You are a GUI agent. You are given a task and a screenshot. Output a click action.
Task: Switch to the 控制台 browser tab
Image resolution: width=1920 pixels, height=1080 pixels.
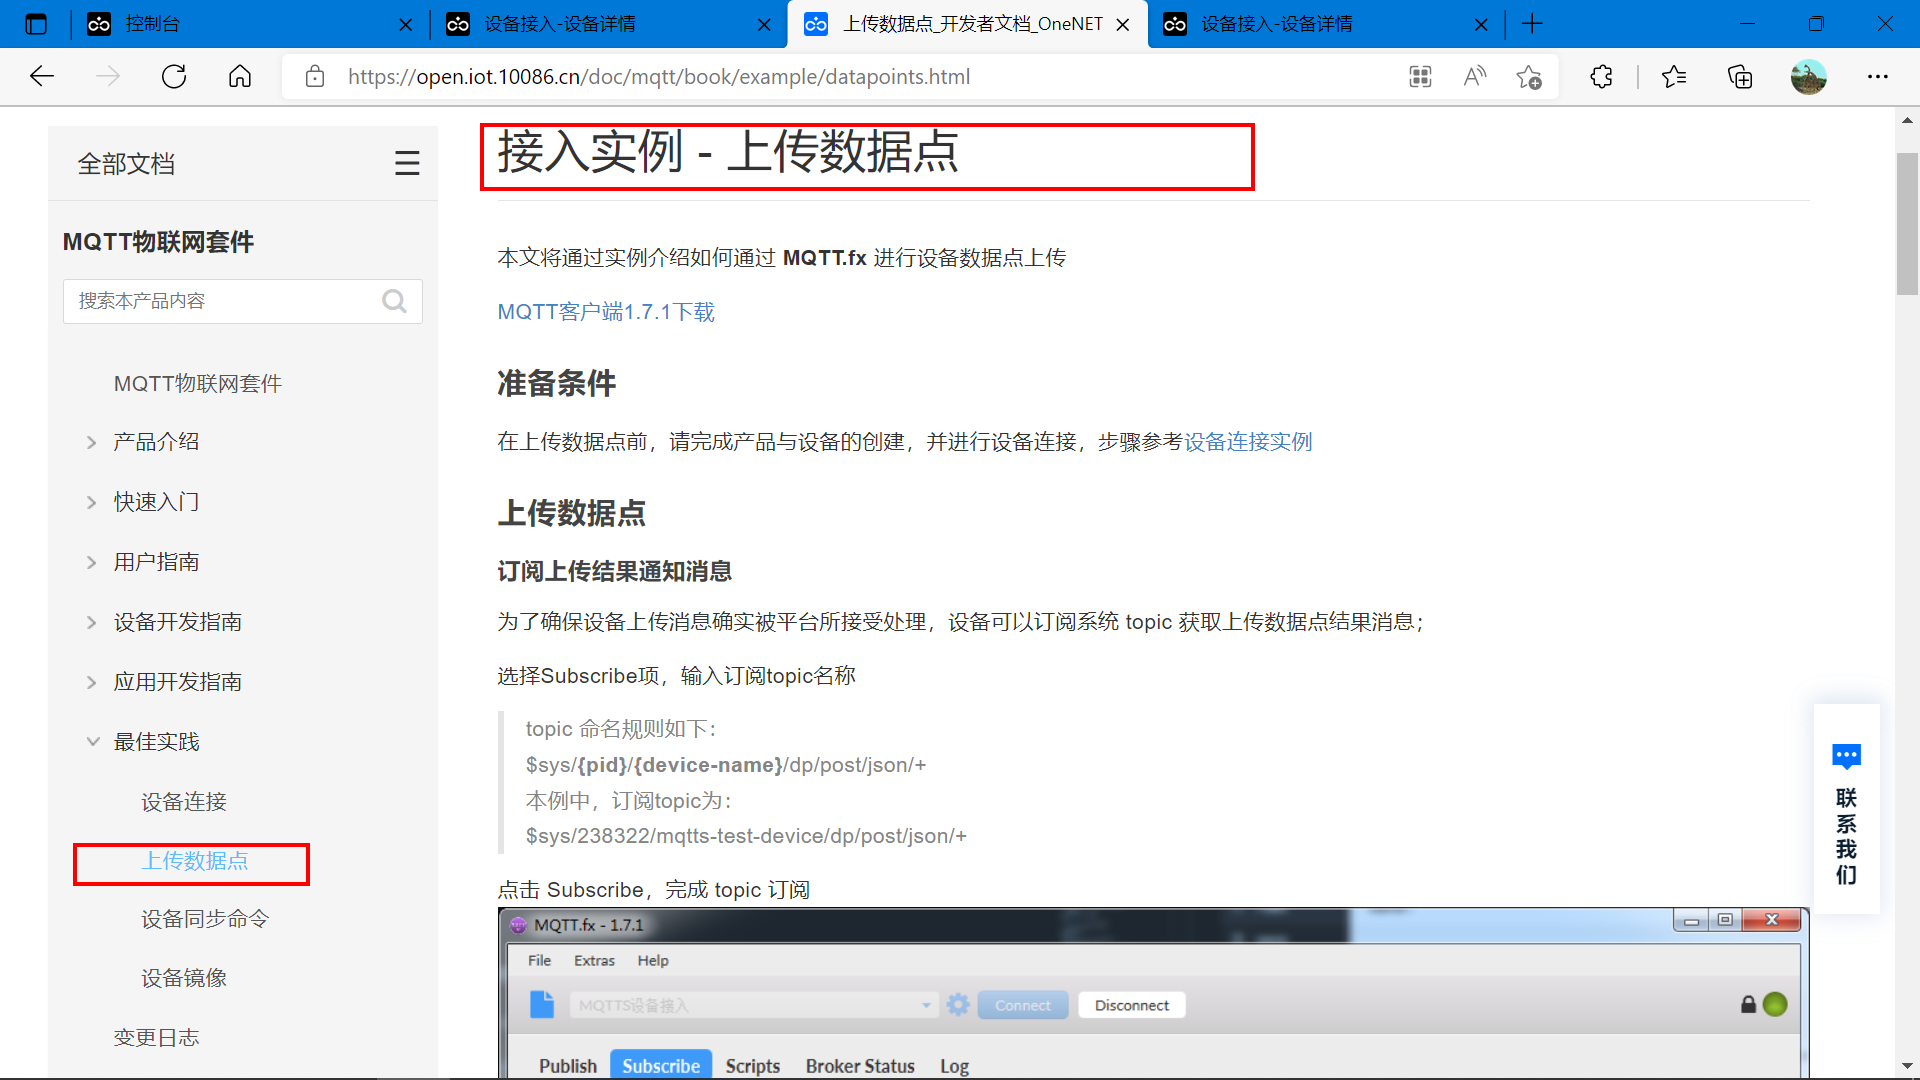click(152, 24)
